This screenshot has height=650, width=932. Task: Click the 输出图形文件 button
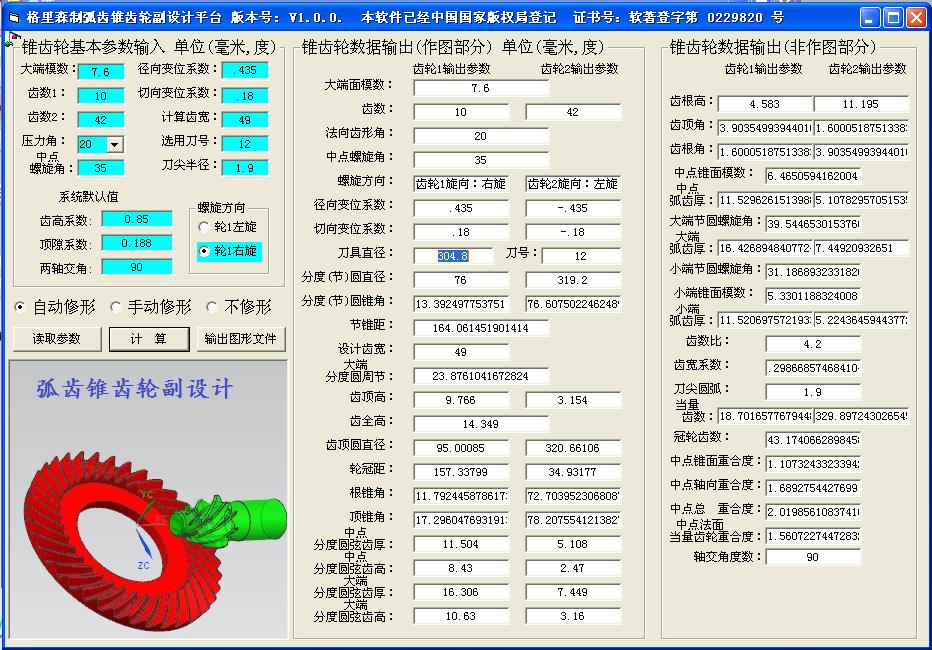(241, 339)
